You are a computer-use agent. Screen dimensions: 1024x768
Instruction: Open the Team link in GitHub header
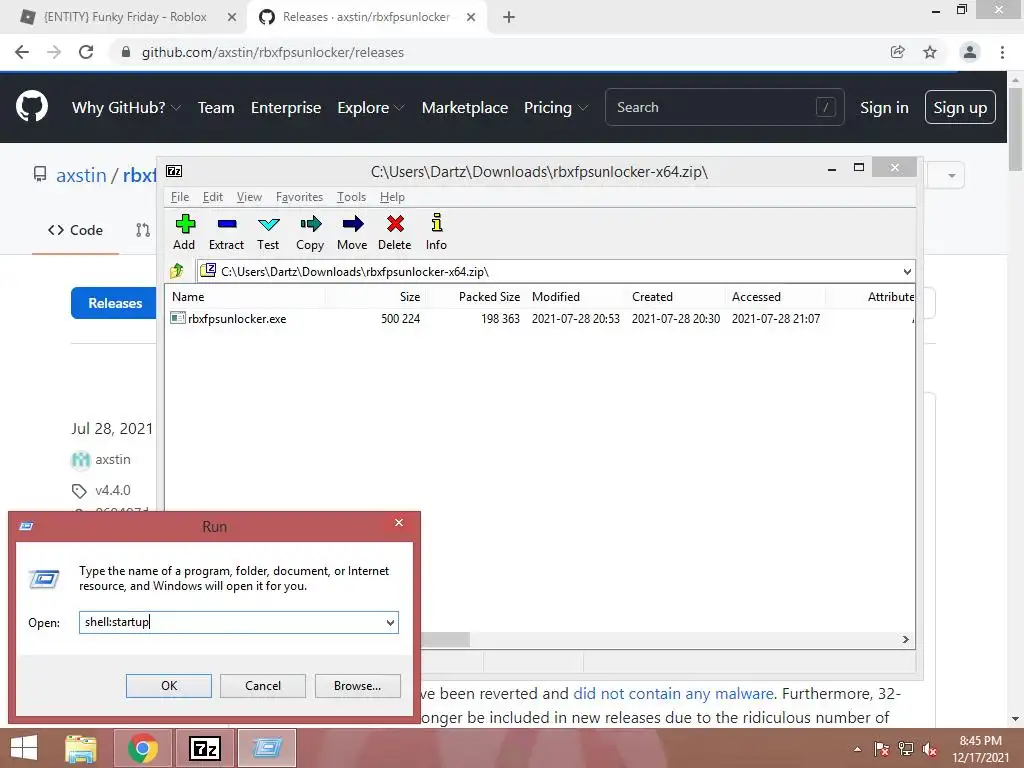(x=216, y=108)
